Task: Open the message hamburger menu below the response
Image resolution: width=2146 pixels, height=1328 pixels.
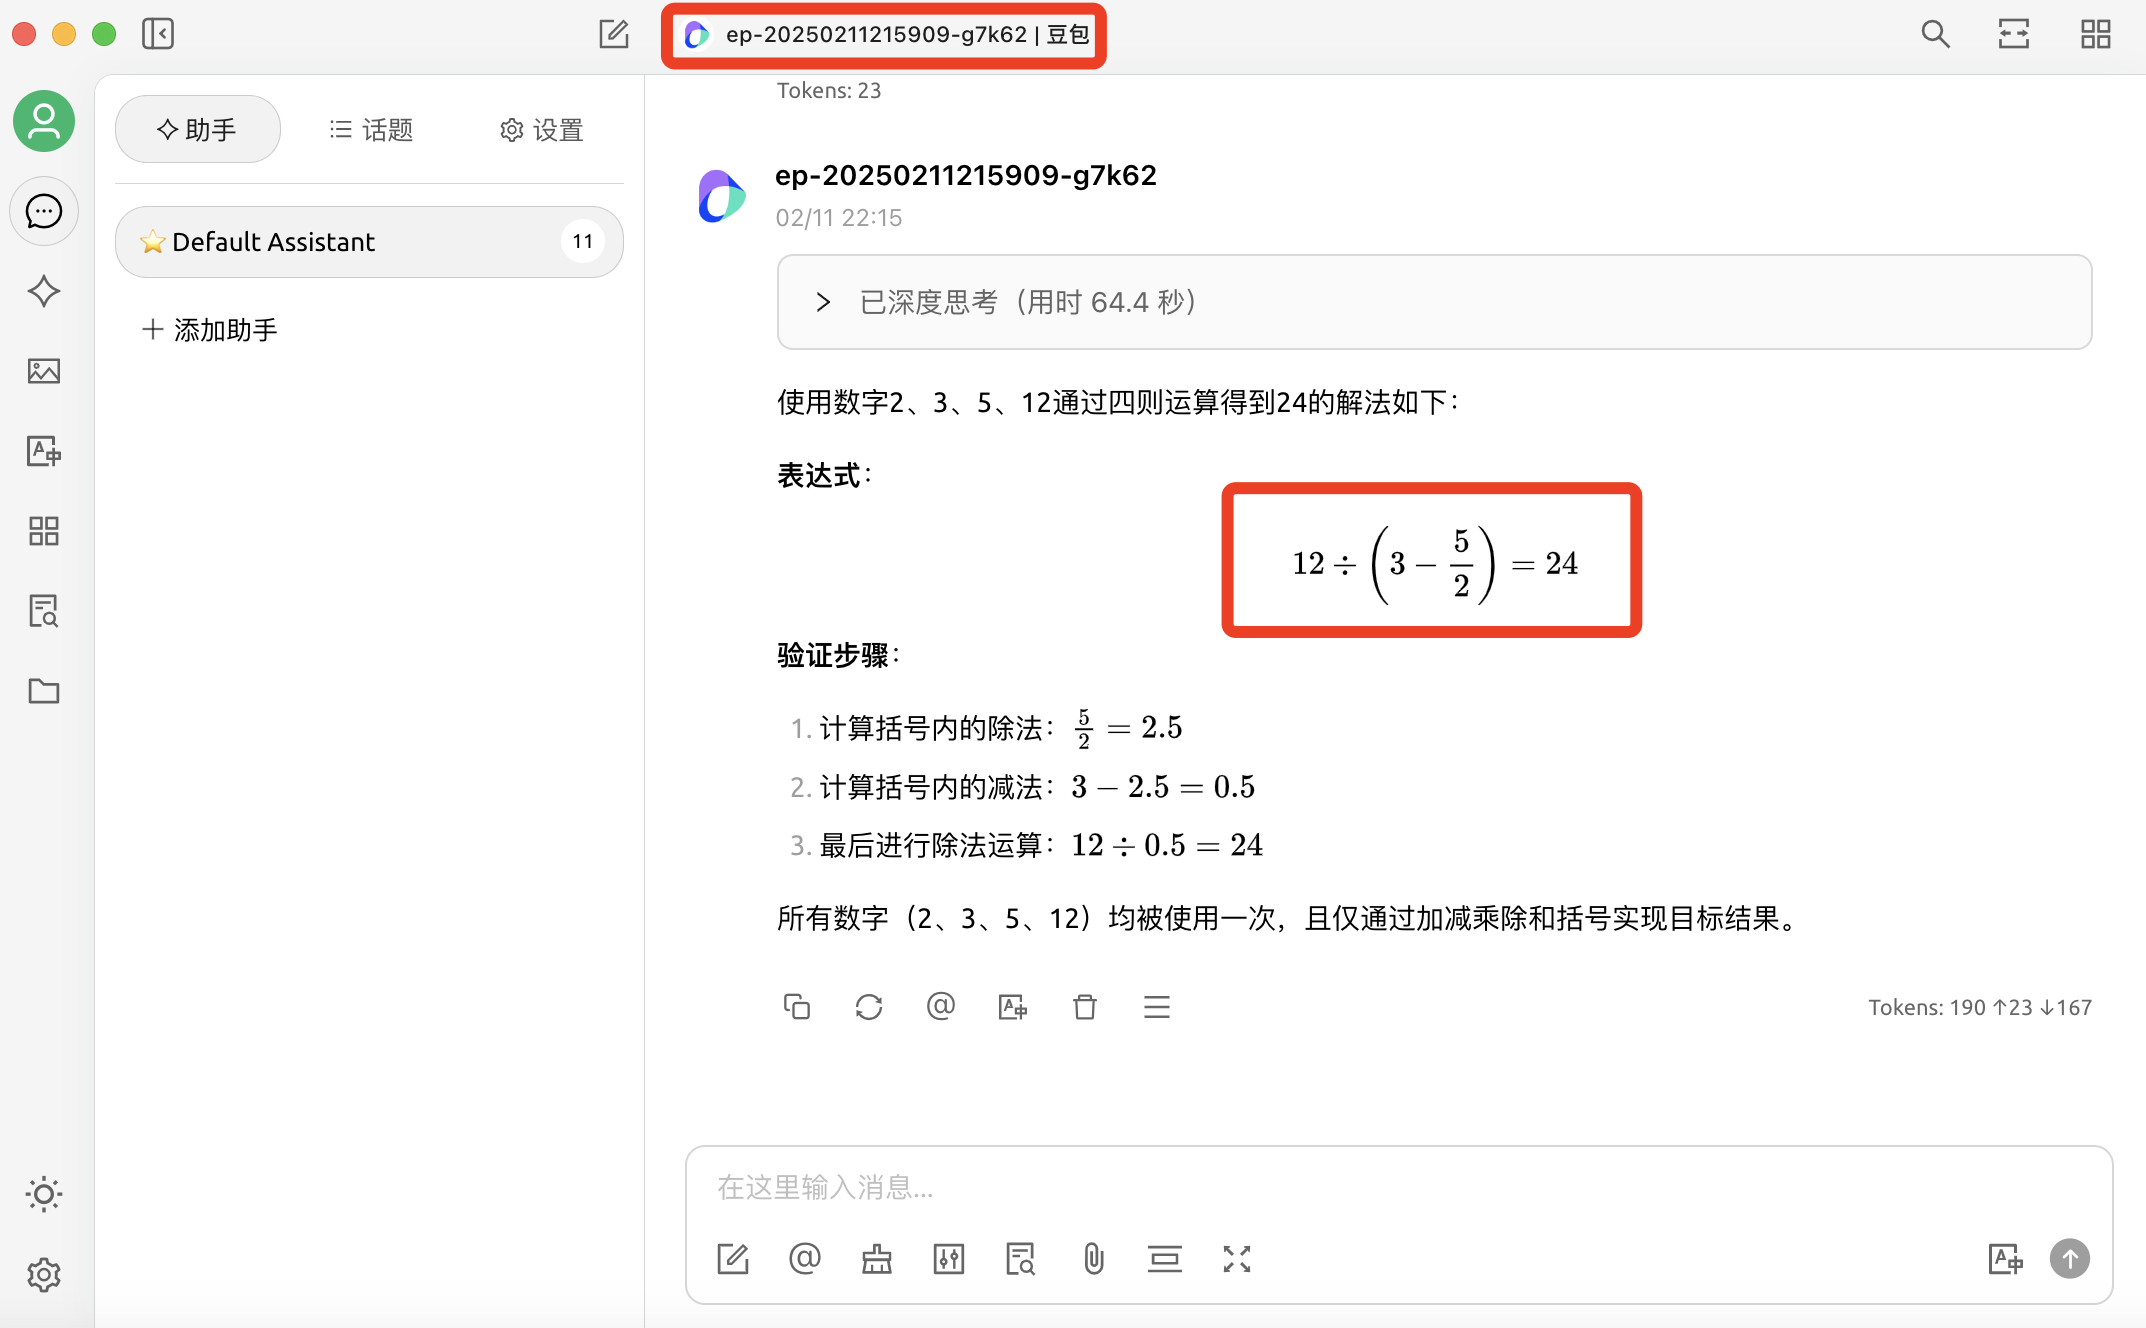Action: pyautogui.click(x=1156, y=1006)
